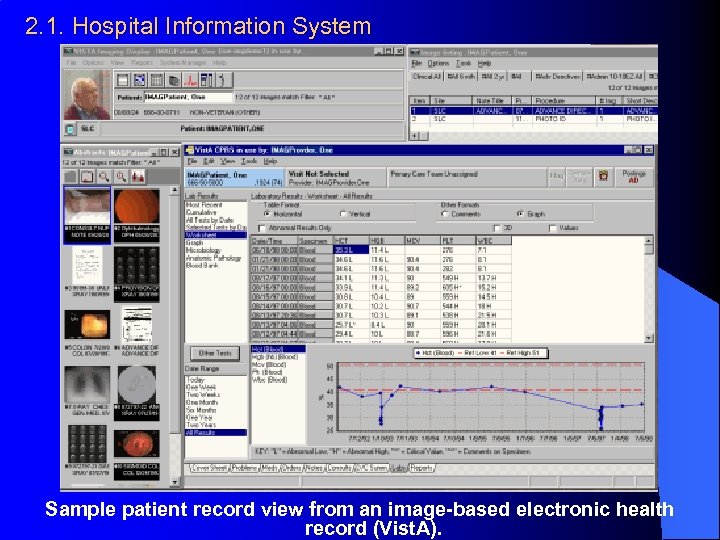Screen dimensions: 720x540
Task: Click the thumbnail panel scrollbar up arrow
Action: click(174, 190)
